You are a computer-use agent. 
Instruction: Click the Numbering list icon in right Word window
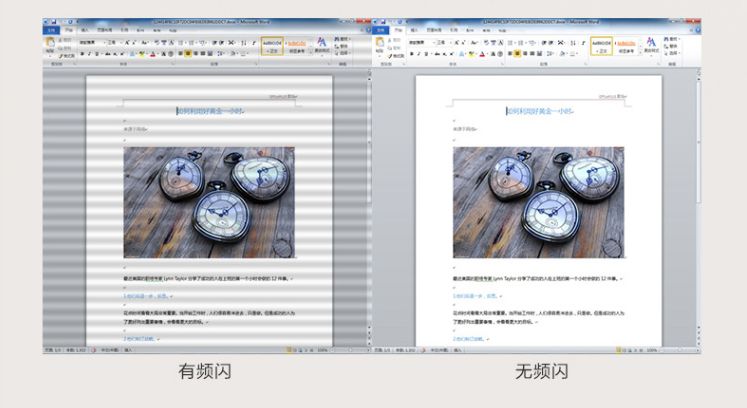click(520, 42)
